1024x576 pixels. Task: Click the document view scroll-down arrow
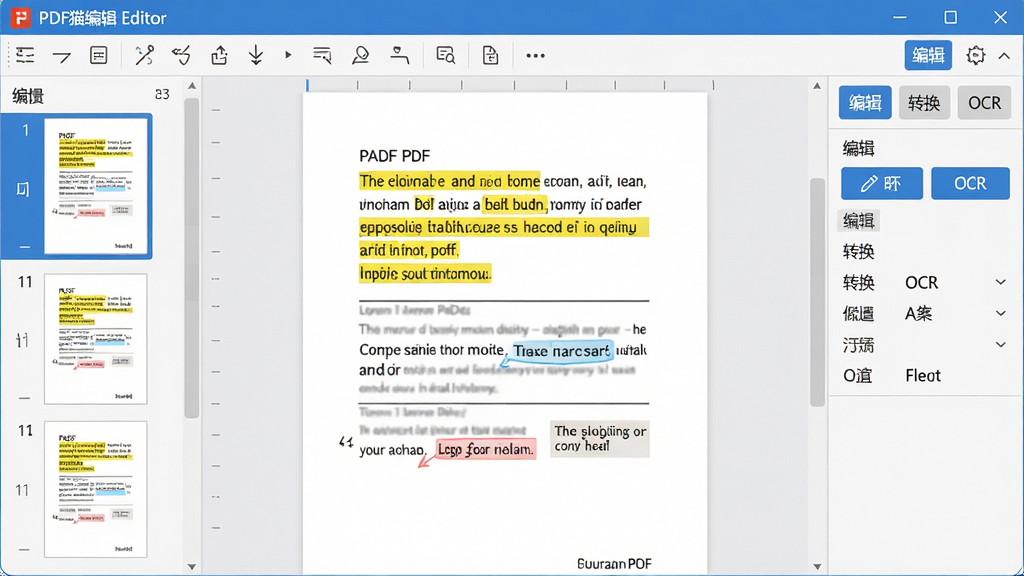click(x=817, y=566)
